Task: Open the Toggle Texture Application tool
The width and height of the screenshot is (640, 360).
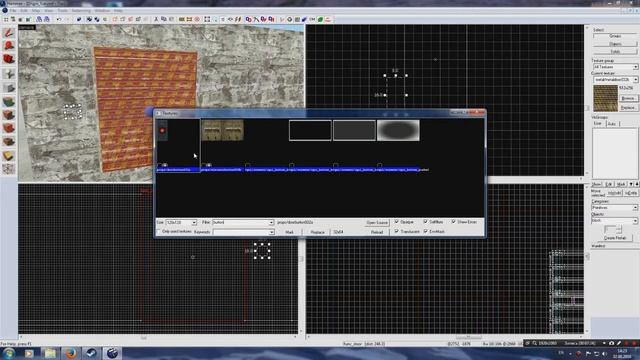Action: pyautogui.click(x=9, y=102)
